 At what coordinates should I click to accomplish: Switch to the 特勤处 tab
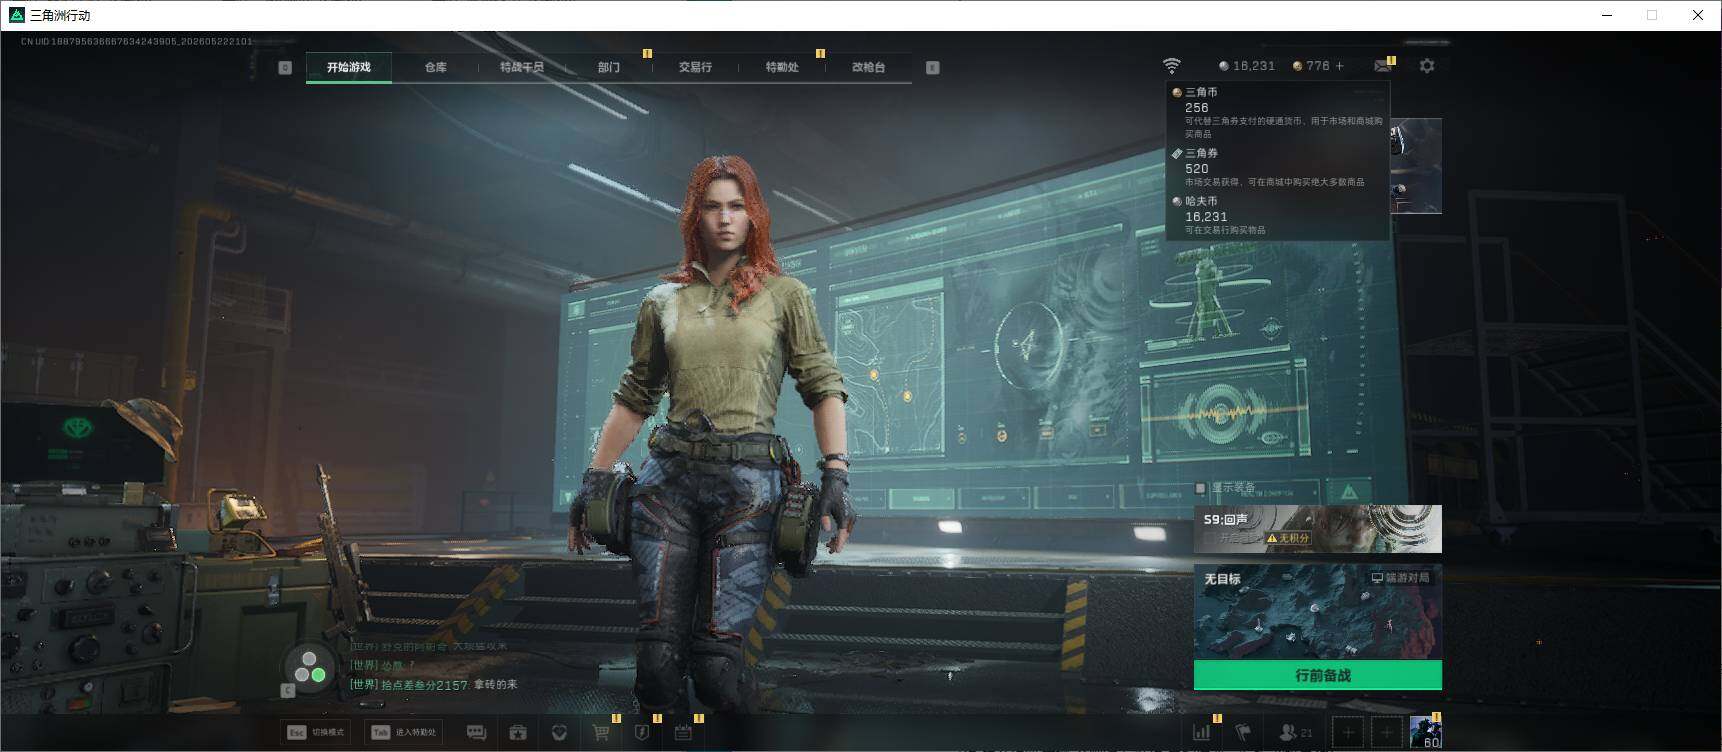782,67
